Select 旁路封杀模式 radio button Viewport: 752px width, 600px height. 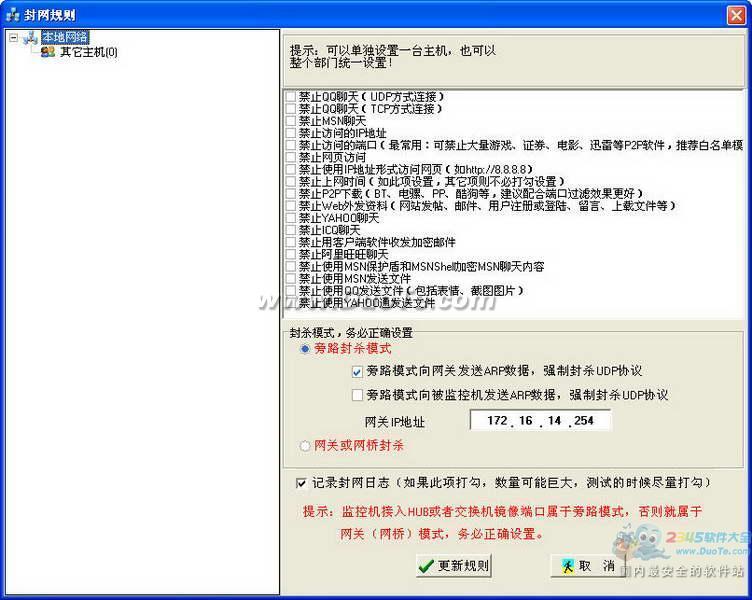pyautogui.click(x=305, y=349)
